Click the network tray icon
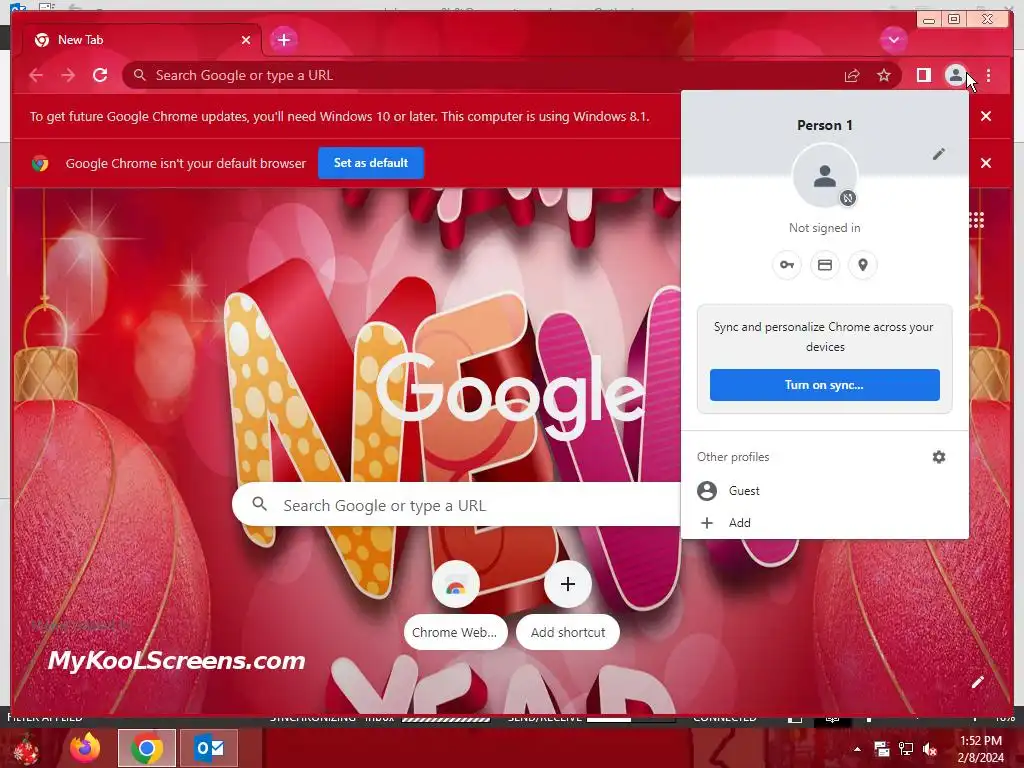This screenshot has width=1024, height=768. 906,749
